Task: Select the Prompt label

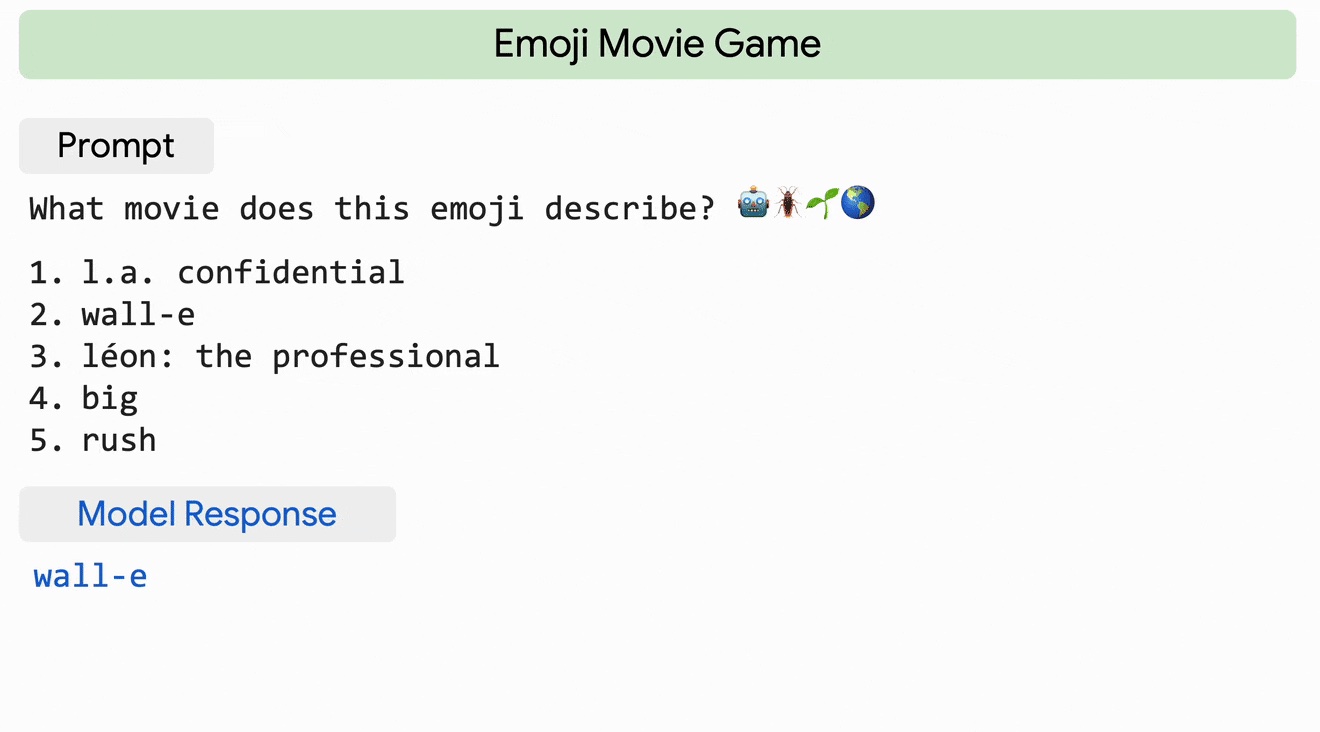Action: coord(116,146)
